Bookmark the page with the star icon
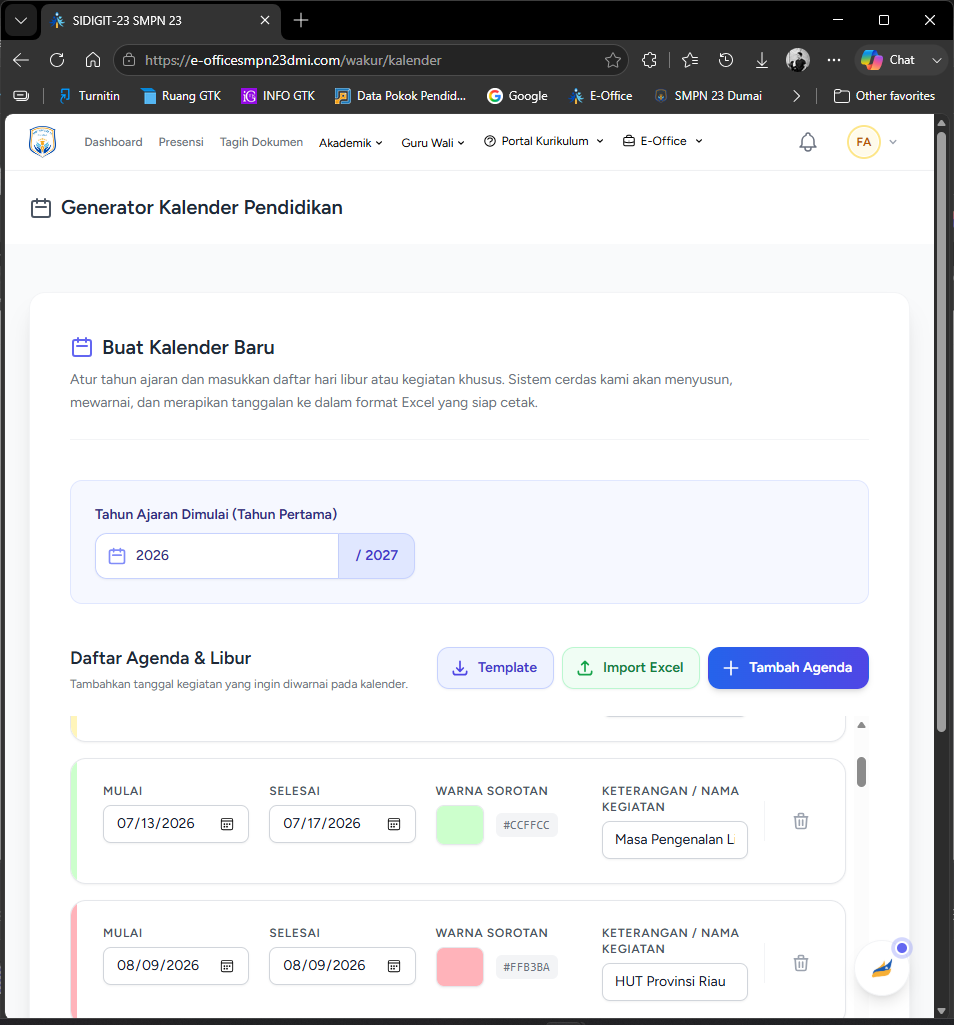The image size is (954, 1025). coord(613,60)
